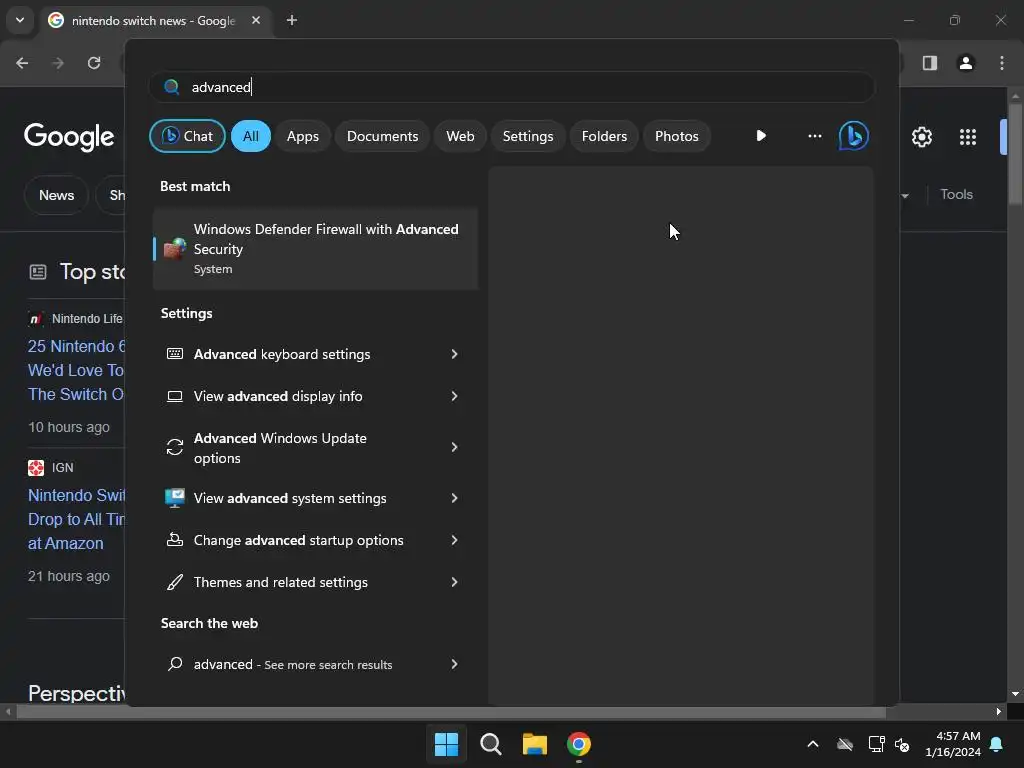Screen dimensions: 1024x768
Task: Expand View advanced display info chevron
Action: [454, 396]
